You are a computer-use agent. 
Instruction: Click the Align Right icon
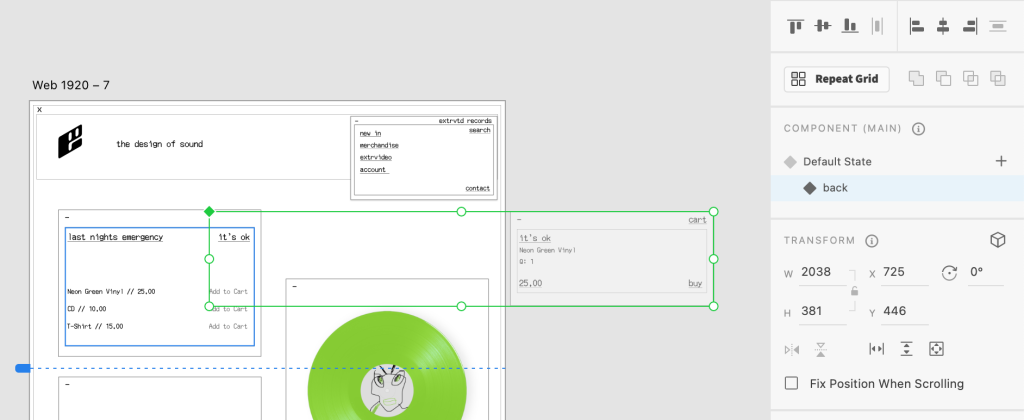tap(969, 26)
